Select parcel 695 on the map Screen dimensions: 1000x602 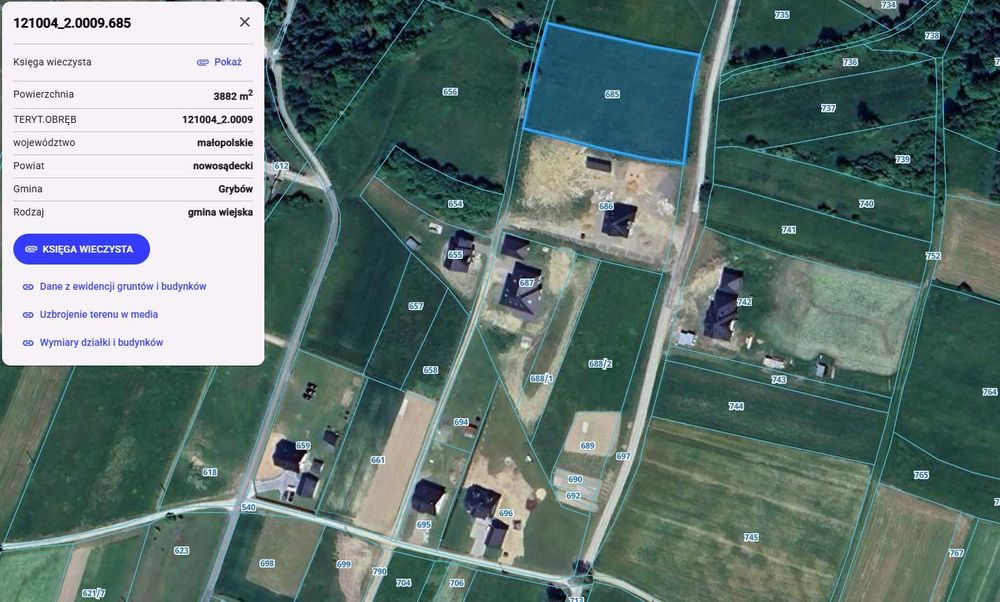pyautogui.click(x=423, y=525)
